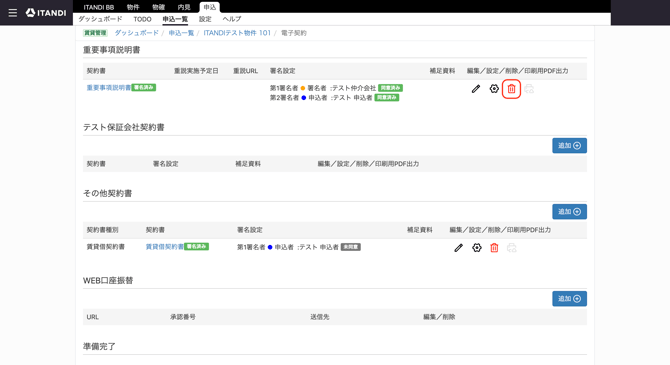
Task: Click ITANDIテスト物件 101 breadcrumb link
Action: (x=237, y=33)
